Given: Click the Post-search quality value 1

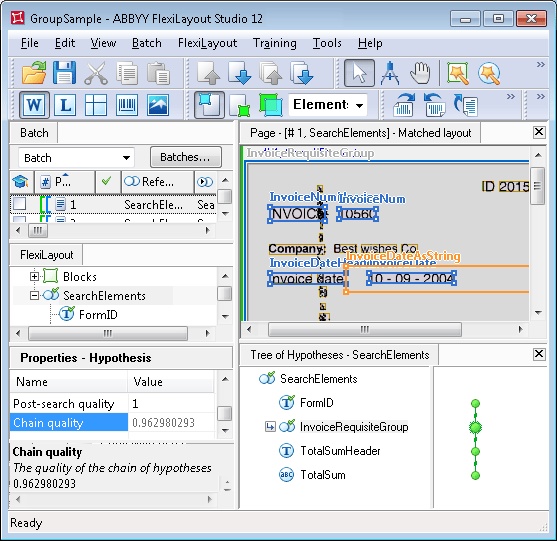Looking at the screenshot, I should pyautogui.click(x=135, y=404).
